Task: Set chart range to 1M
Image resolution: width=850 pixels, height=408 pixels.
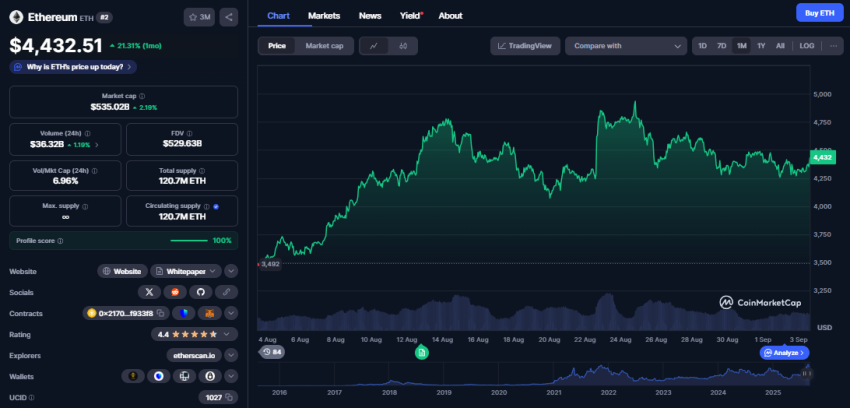Action: [742, 46]
